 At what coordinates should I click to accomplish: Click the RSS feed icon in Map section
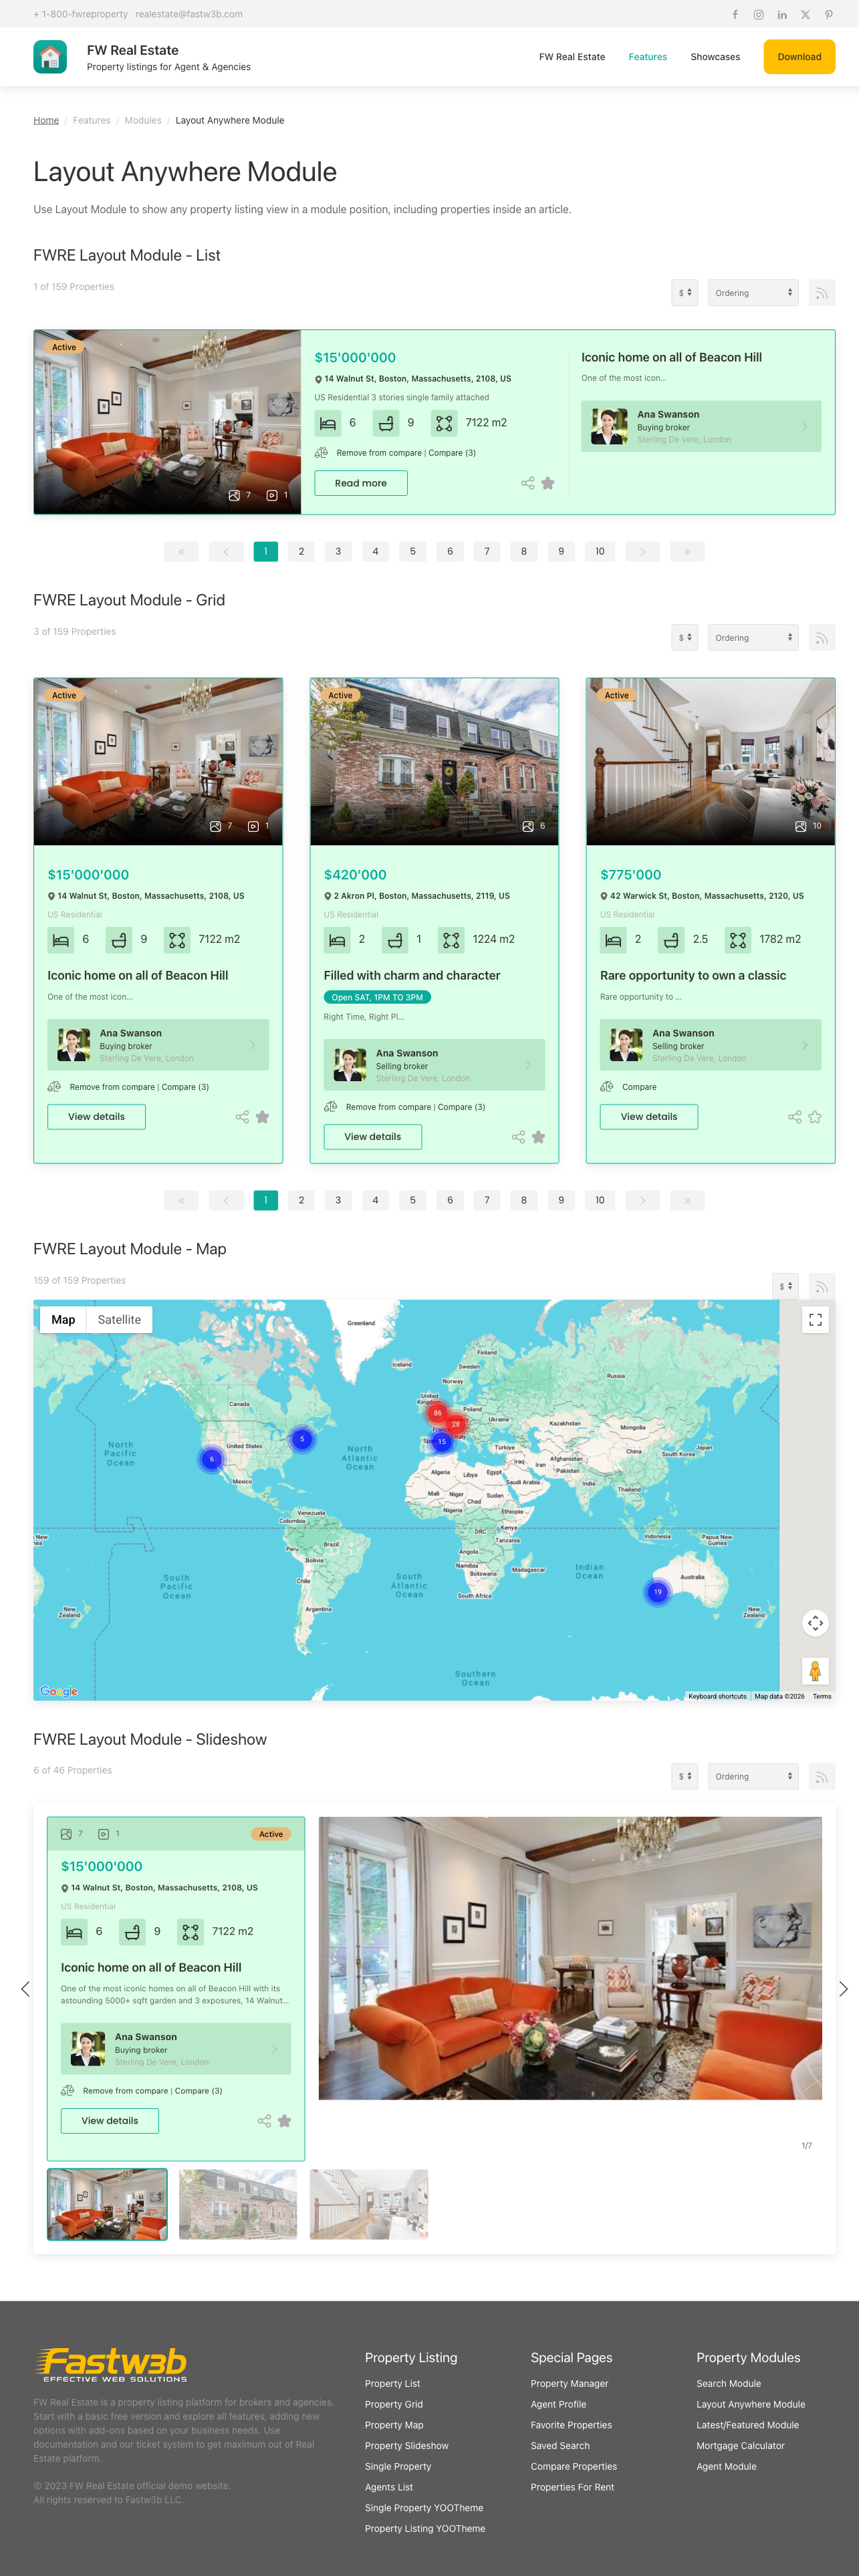coord(821,1286)
